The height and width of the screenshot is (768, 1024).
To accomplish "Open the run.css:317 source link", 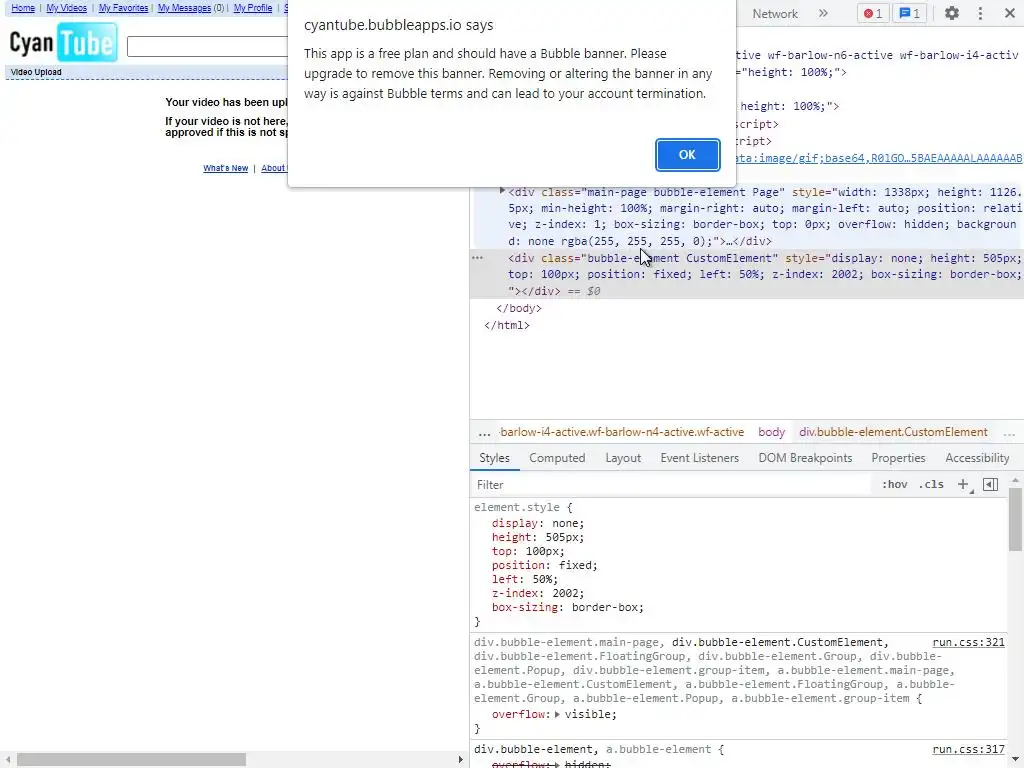I will point(968,750).
